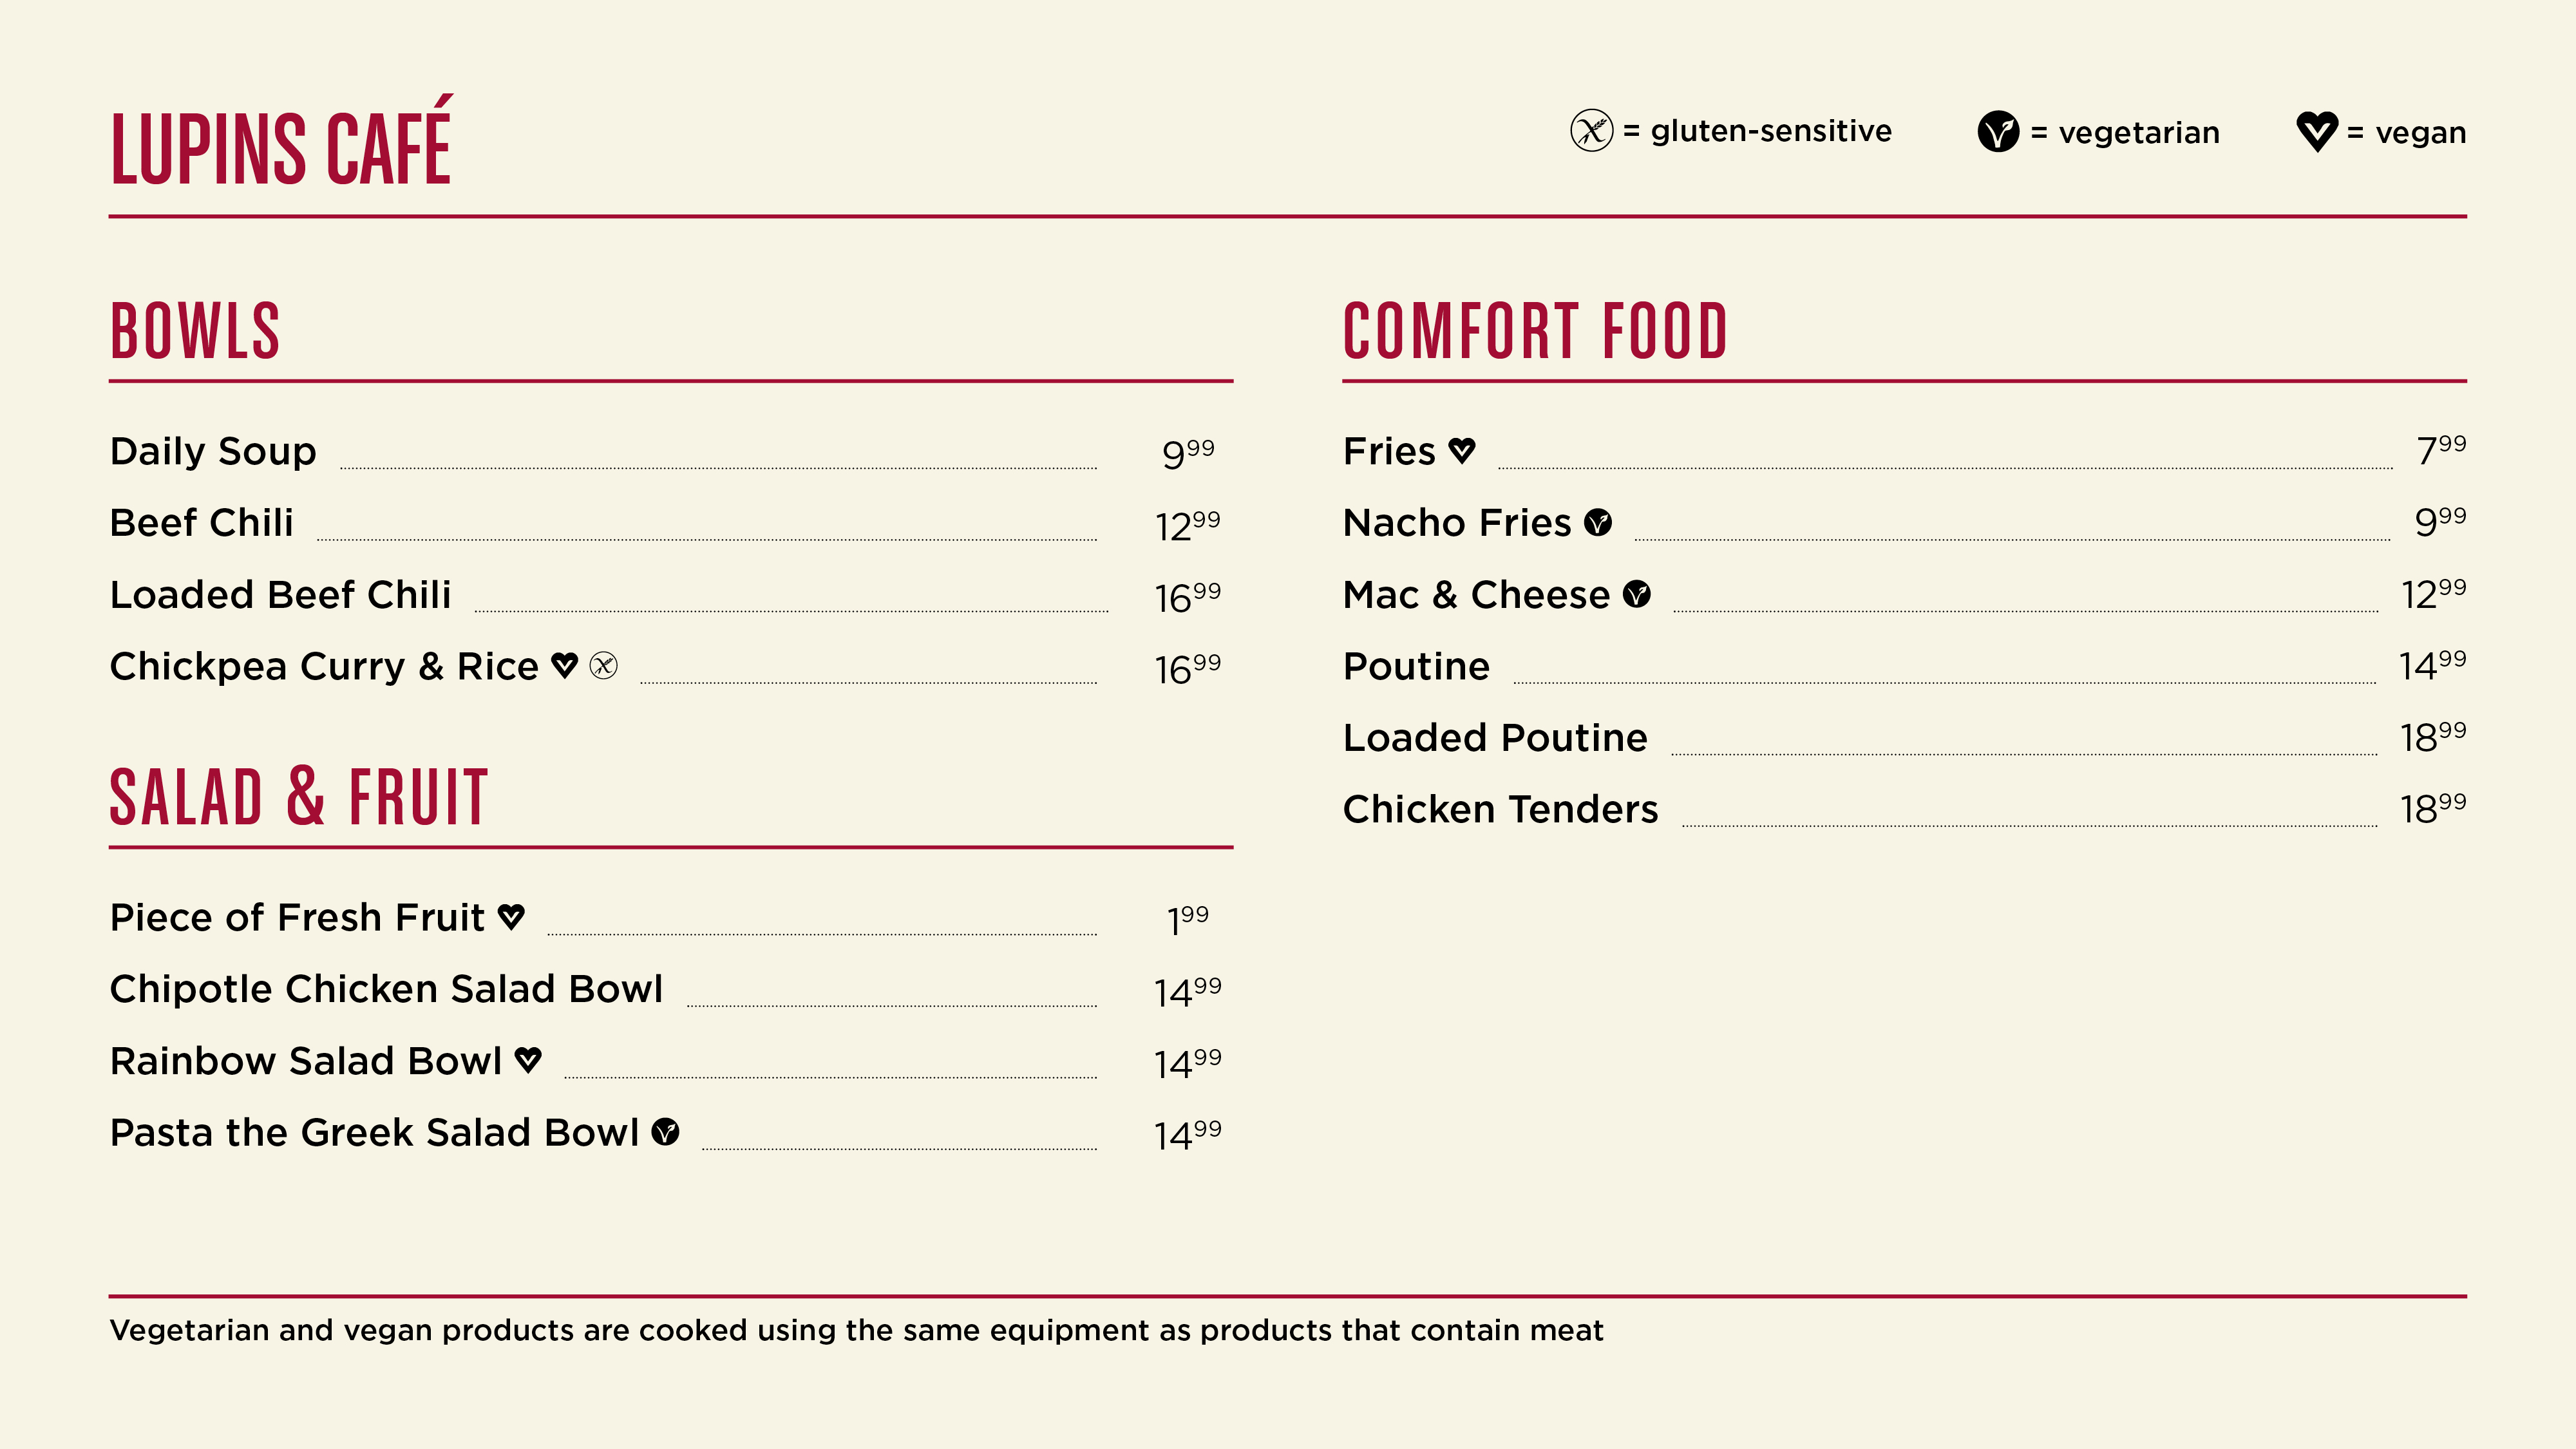The width and height of the screenshot is (2576, 1449).
Task: Click vegan heart beside Piece of Fresh Fruit
Action: (x=511, y=917)
